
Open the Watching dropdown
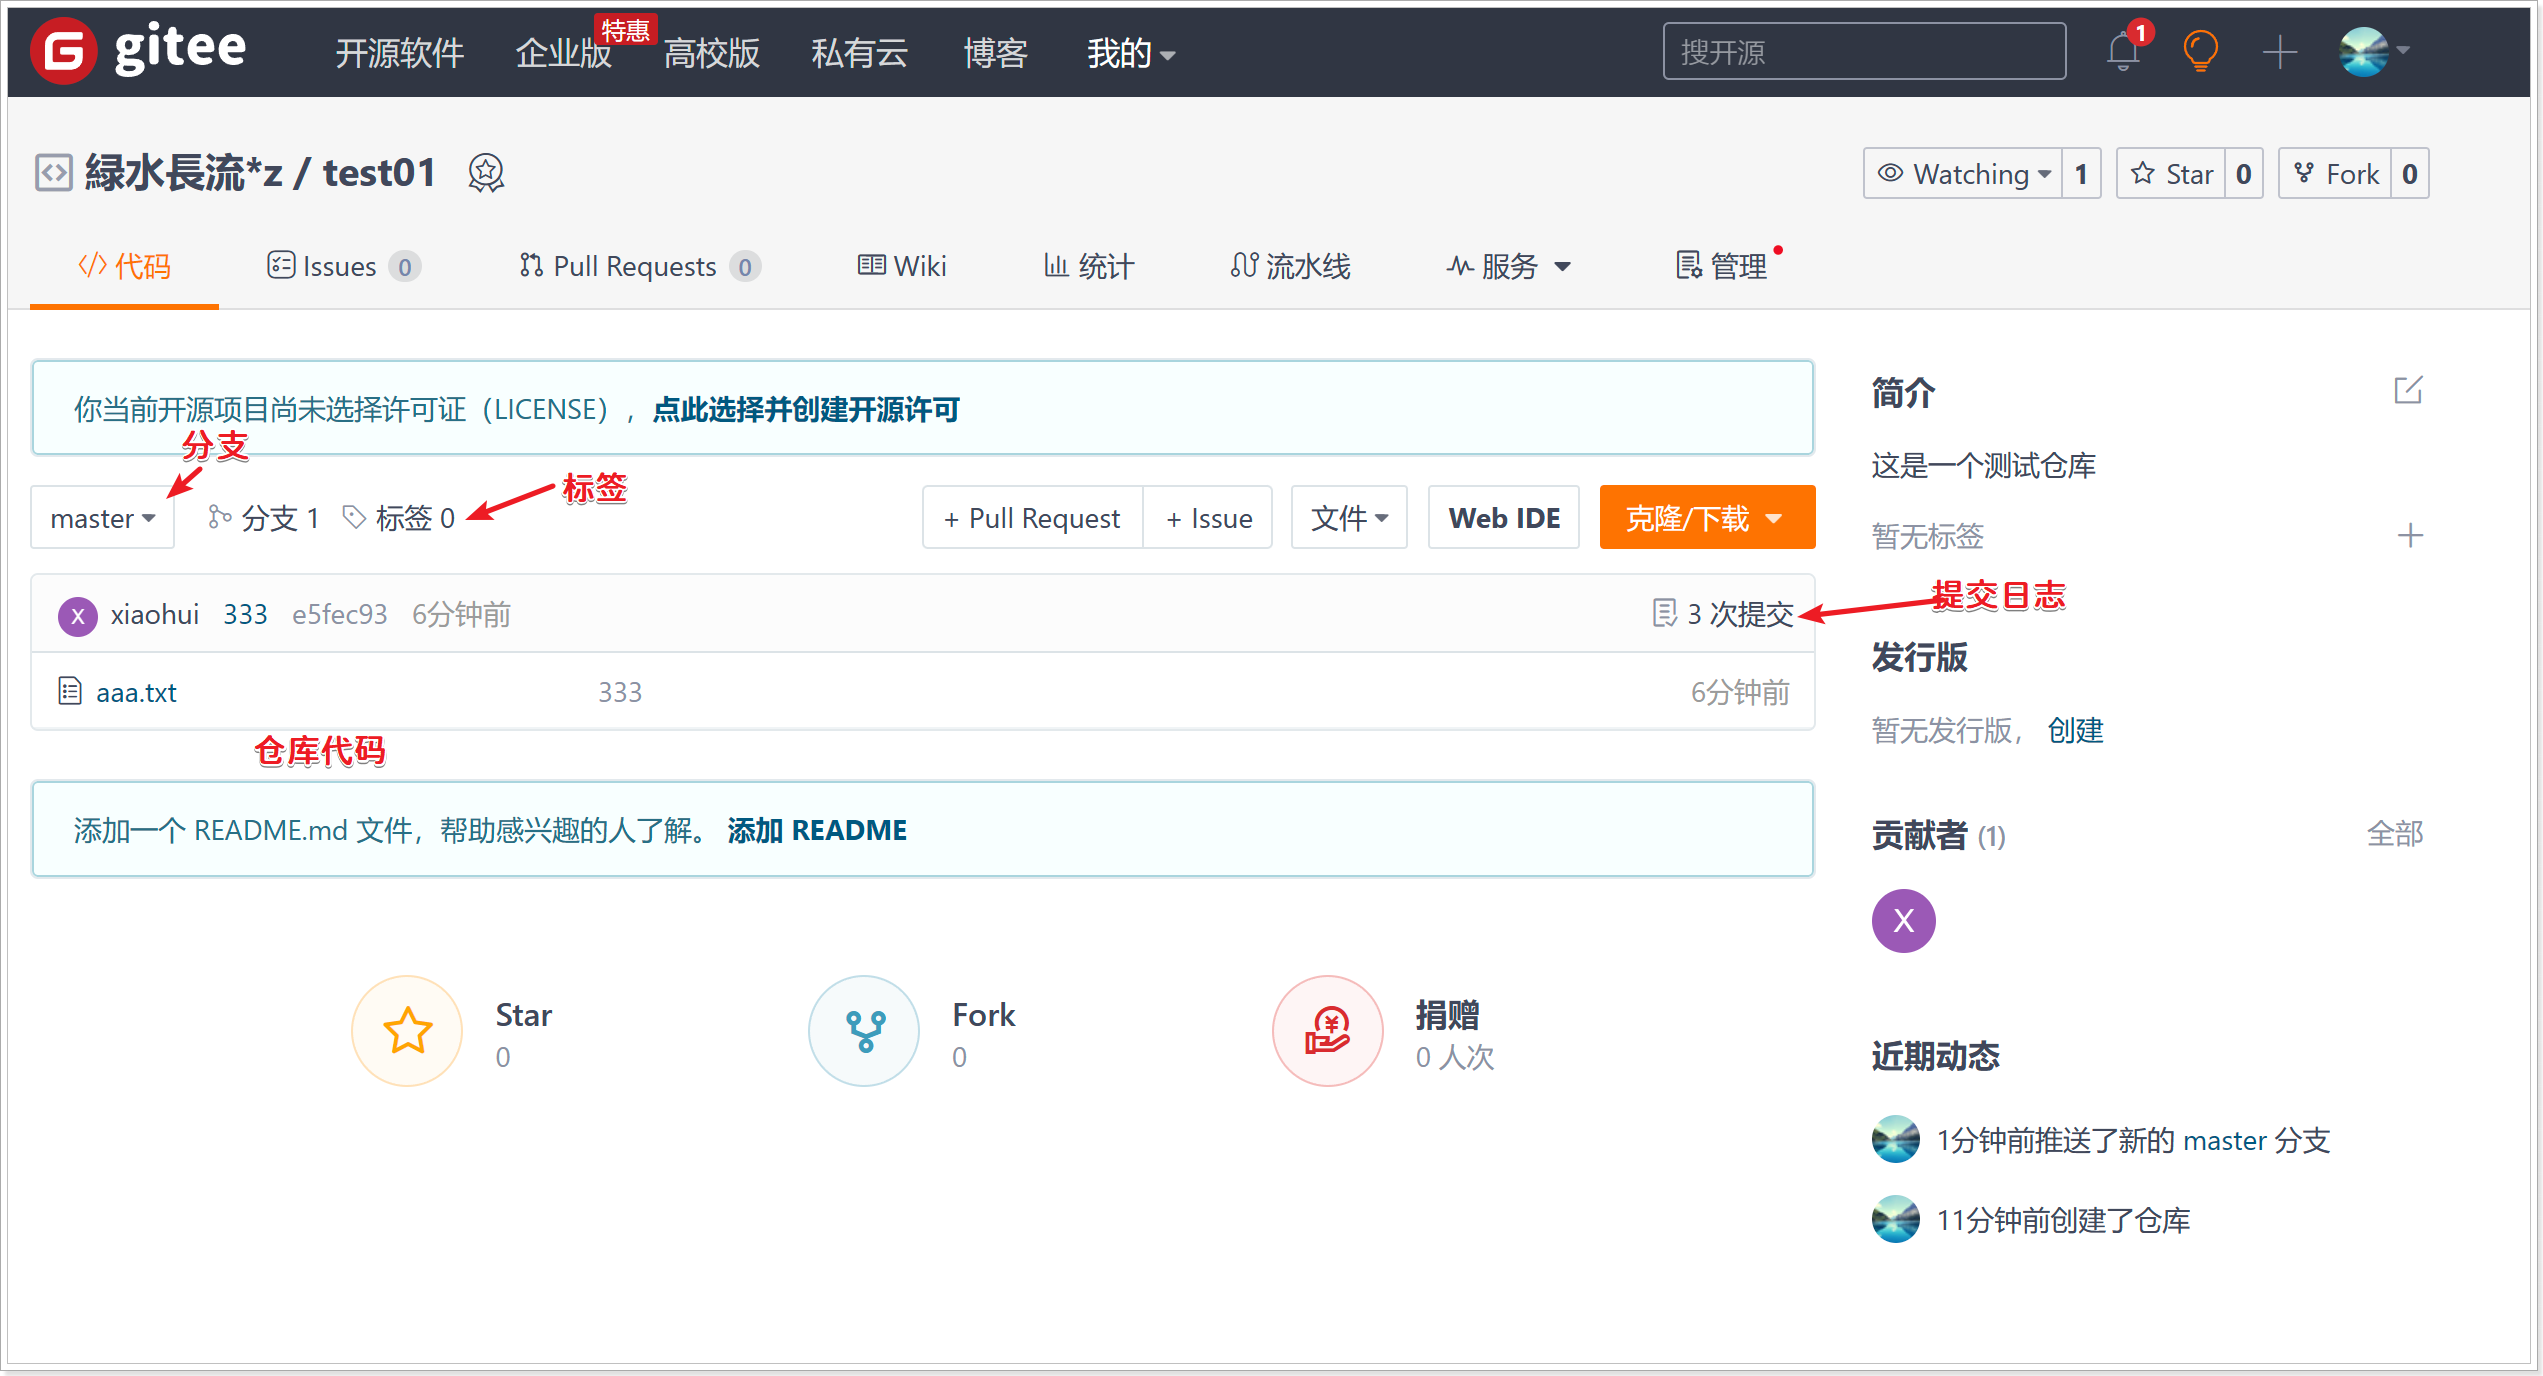tap(1964, 174)
